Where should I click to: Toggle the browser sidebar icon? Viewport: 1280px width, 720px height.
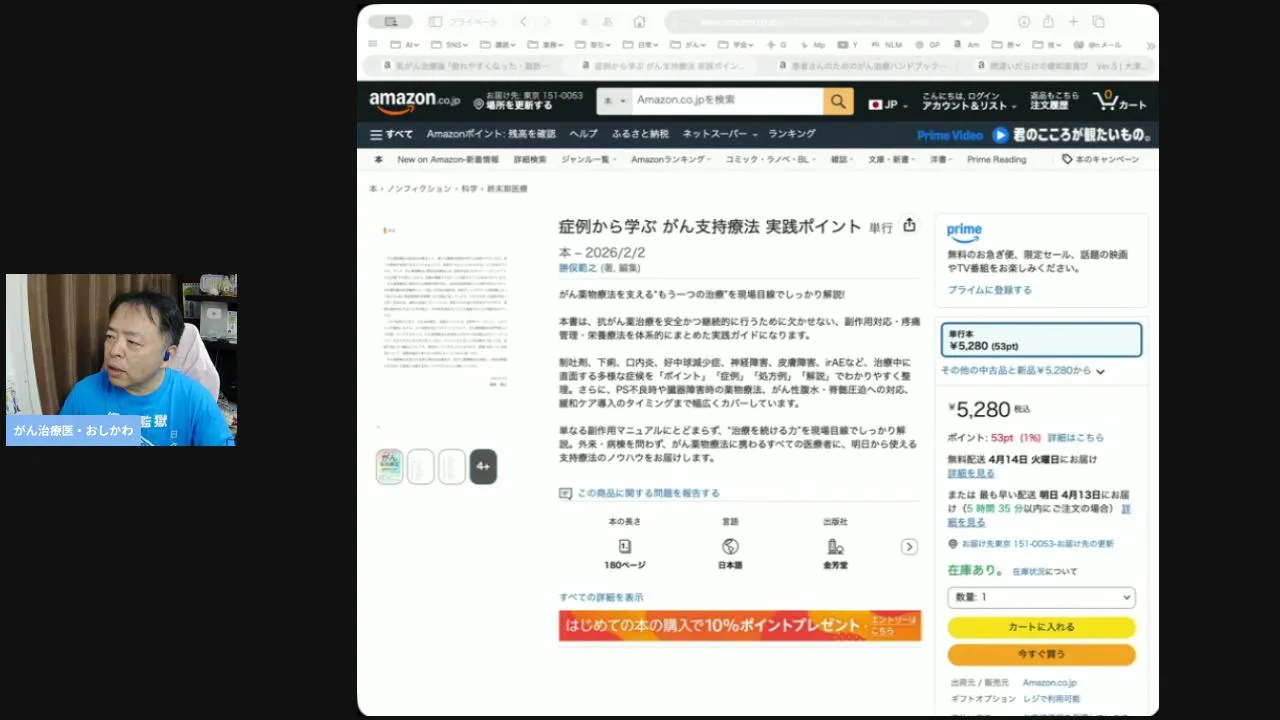(436, 22)
